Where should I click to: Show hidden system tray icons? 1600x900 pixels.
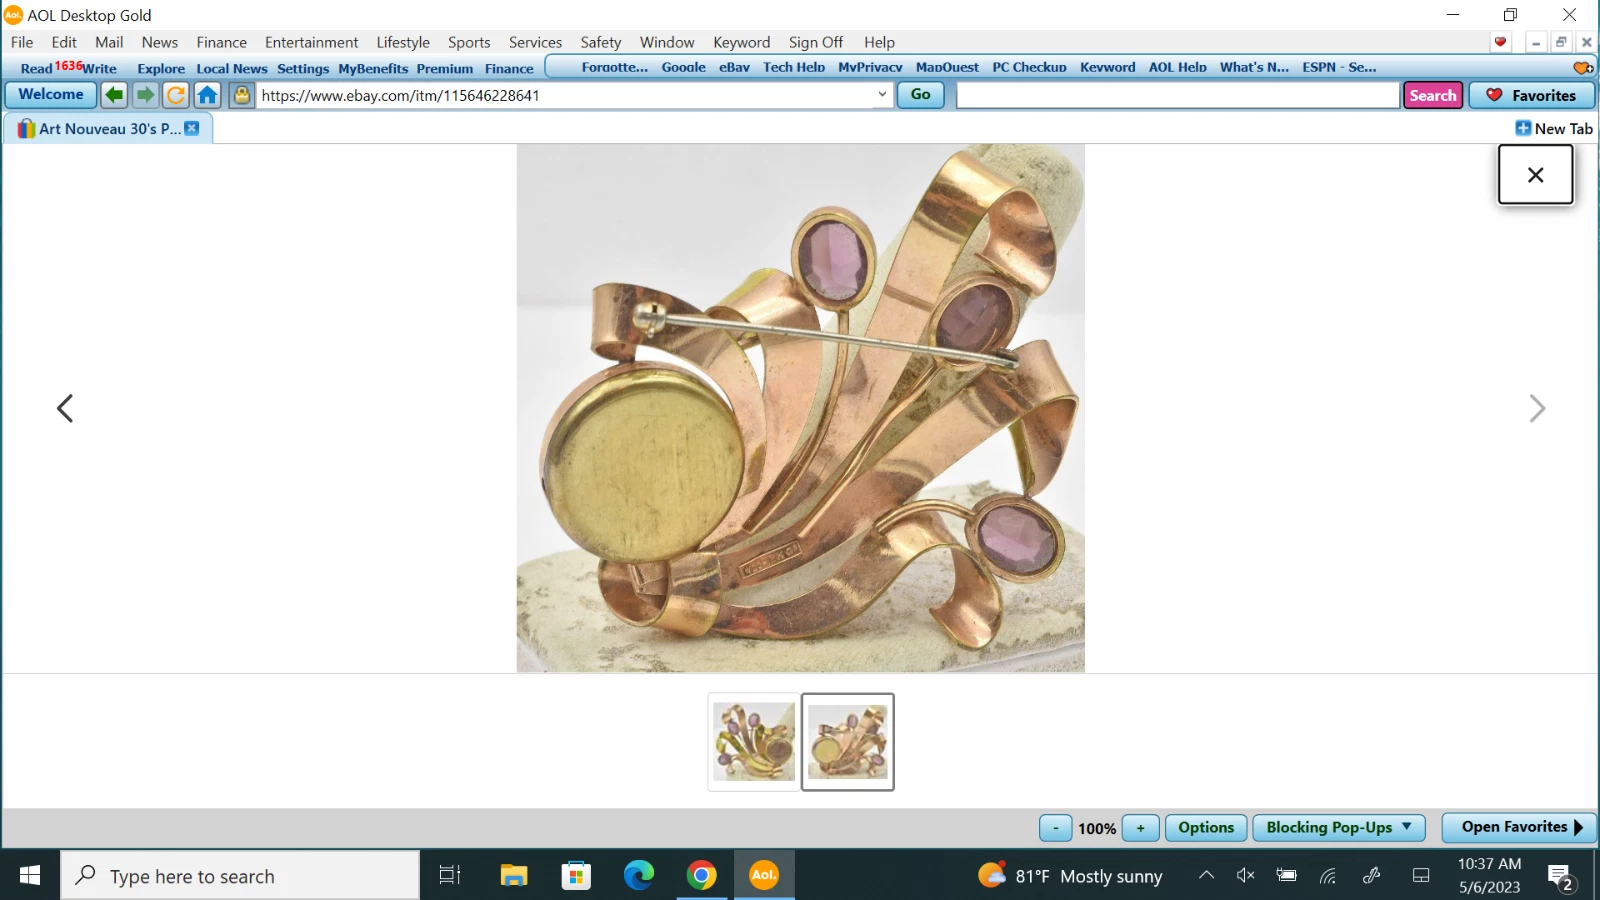(1207, 876)
